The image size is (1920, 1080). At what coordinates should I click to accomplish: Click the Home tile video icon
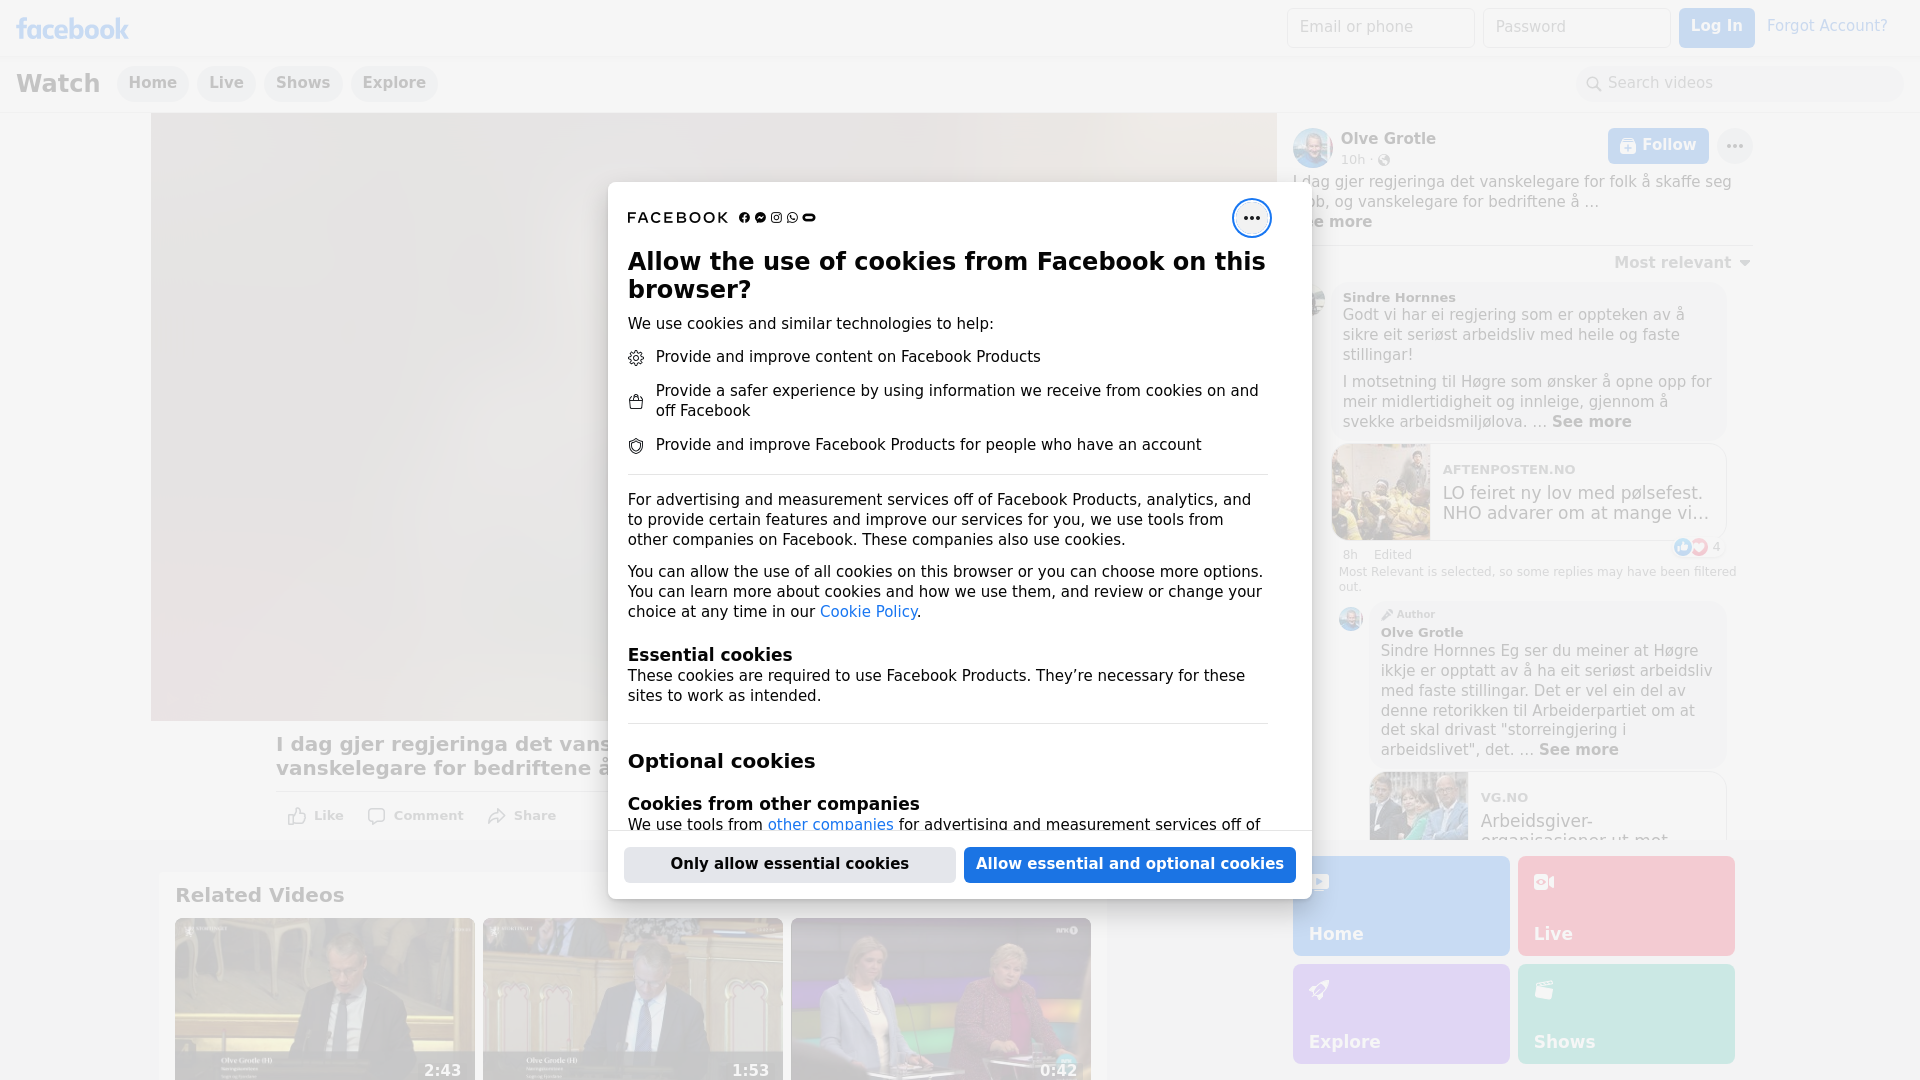[1319, 882]
